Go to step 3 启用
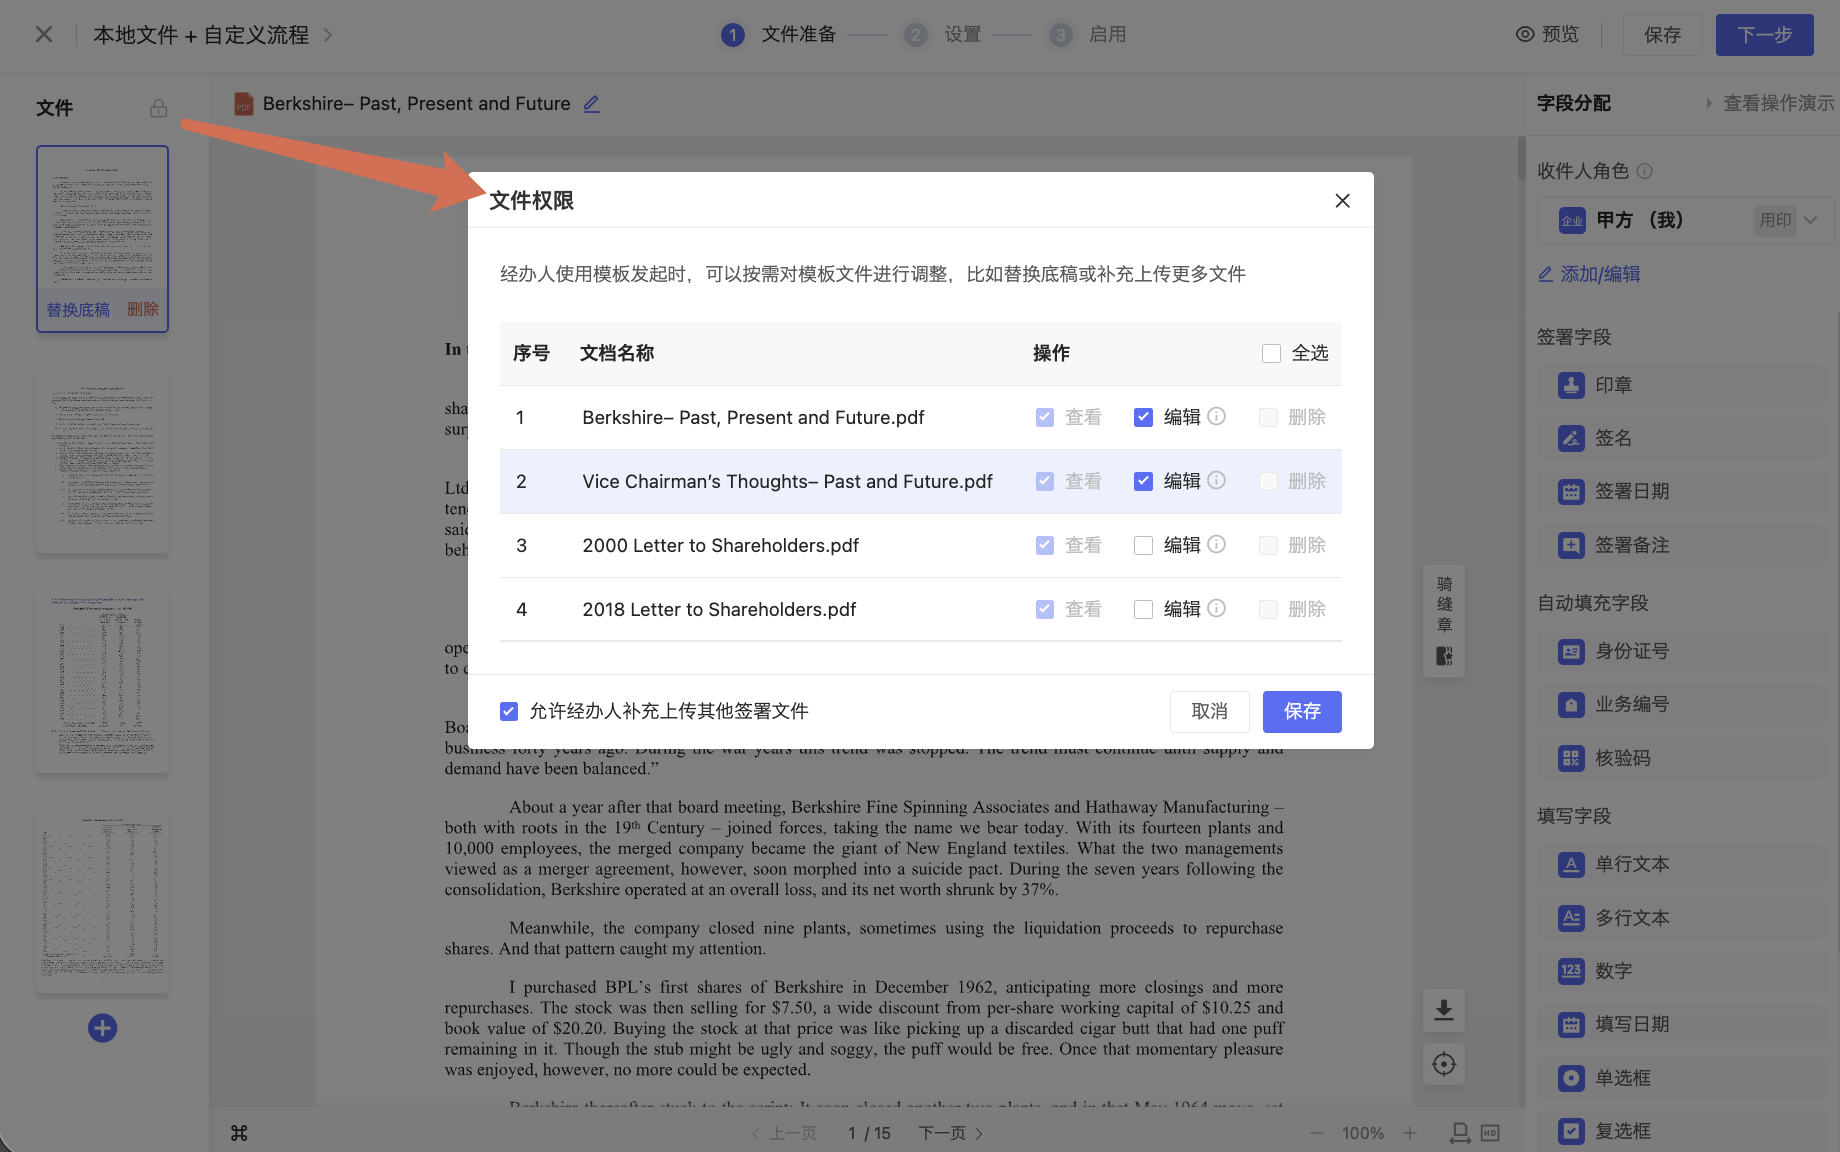Viewport: 1840px width, 1152px height. [x=1088, y=35]
